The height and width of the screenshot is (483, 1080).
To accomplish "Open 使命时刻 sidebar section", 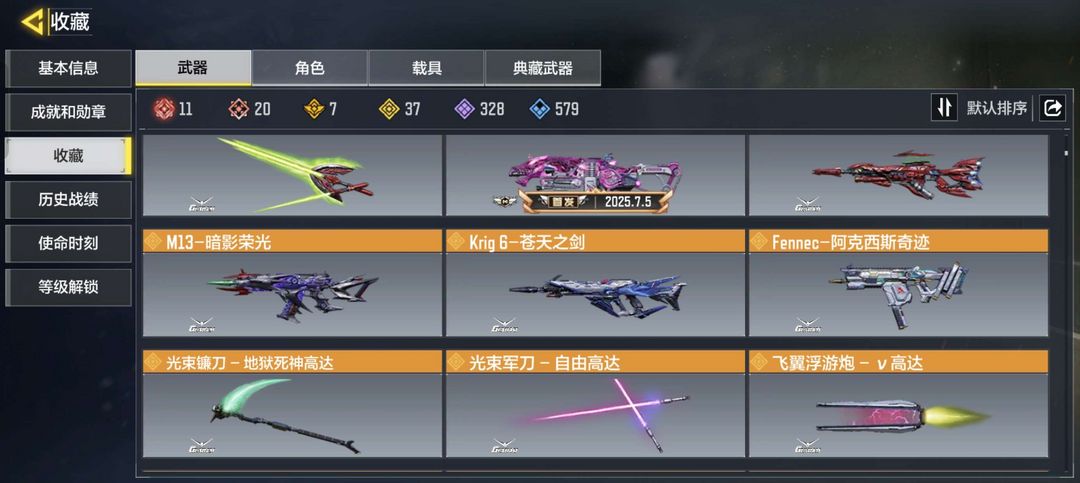I will (68, 243).
